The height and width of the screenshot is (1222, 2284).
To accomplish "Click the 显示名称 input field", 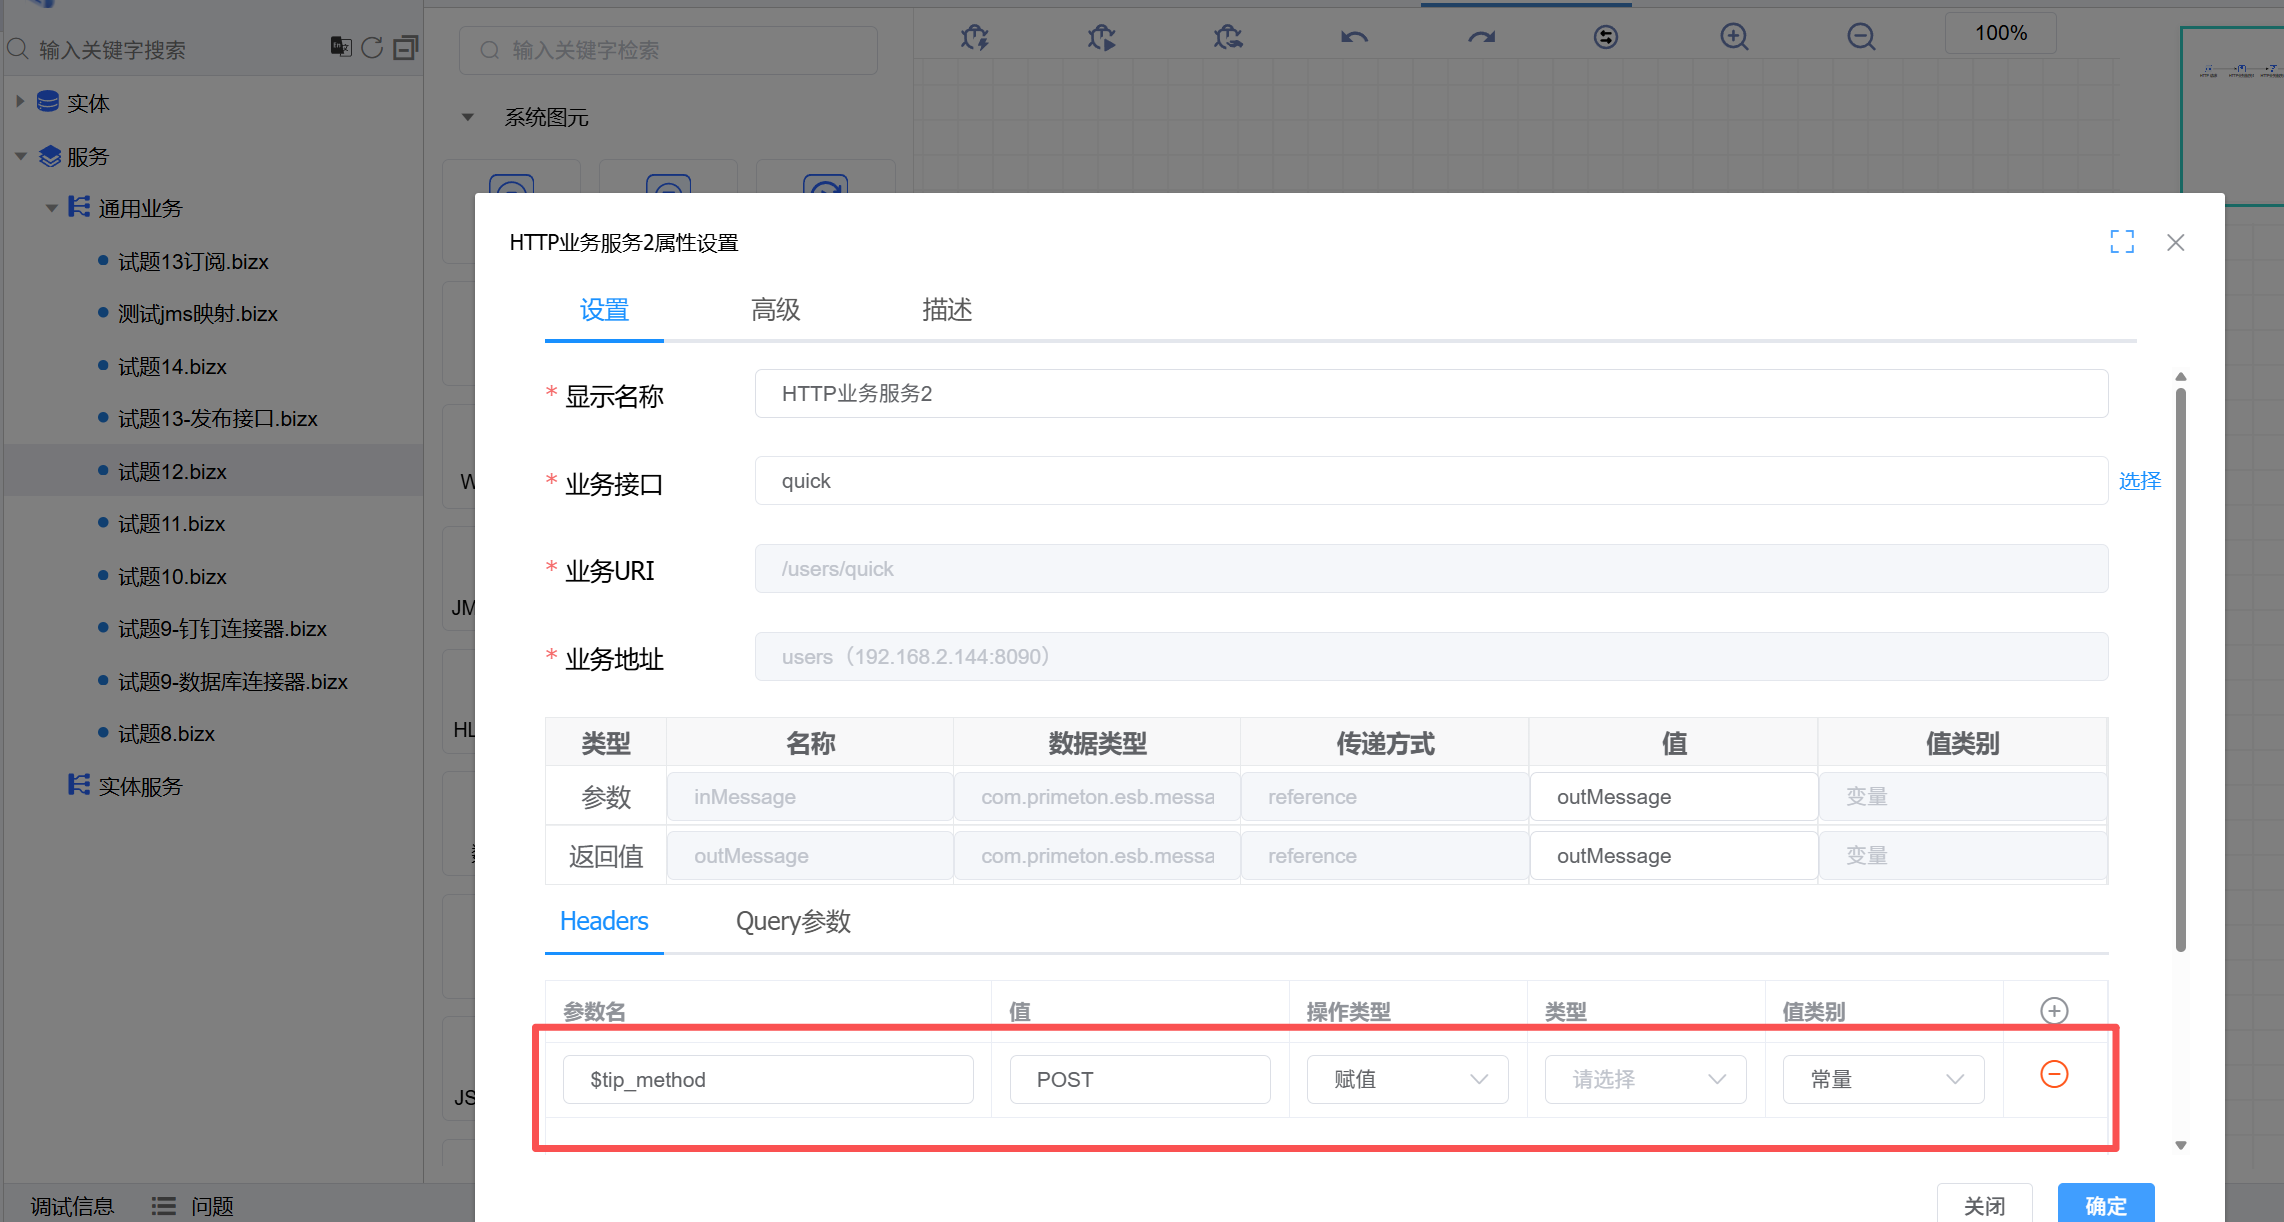I will pyautogui.click(x=1430, y=394).
